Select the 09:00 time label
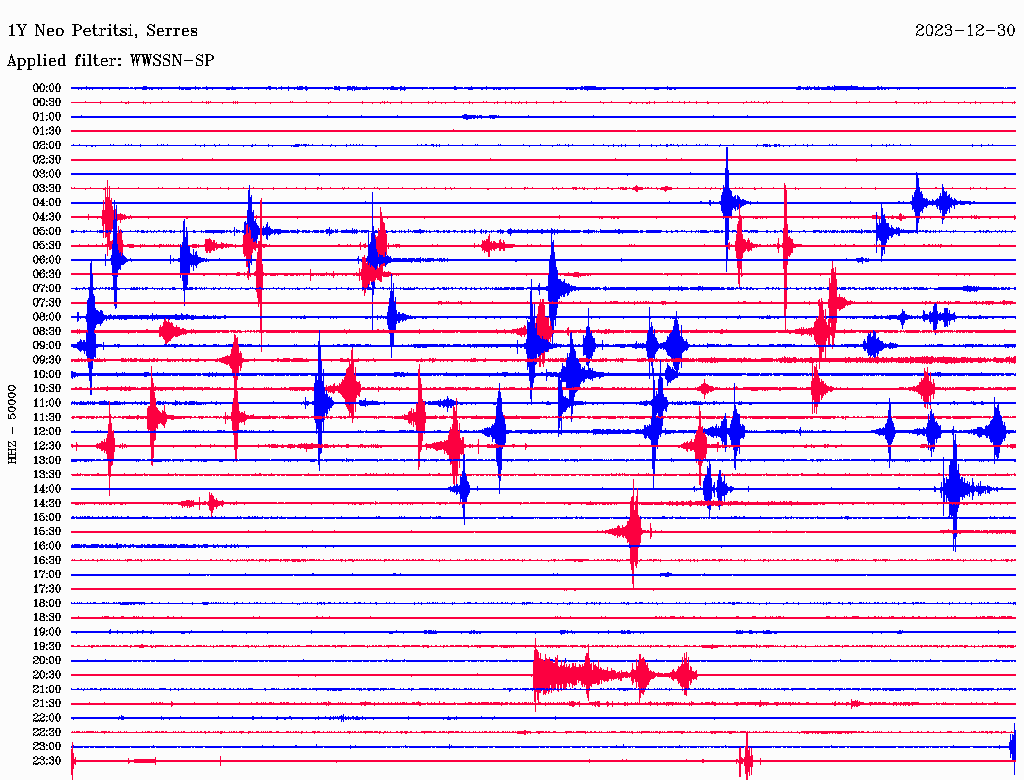The width and height of the screenshot is (1024, 780). click(47, 346)
